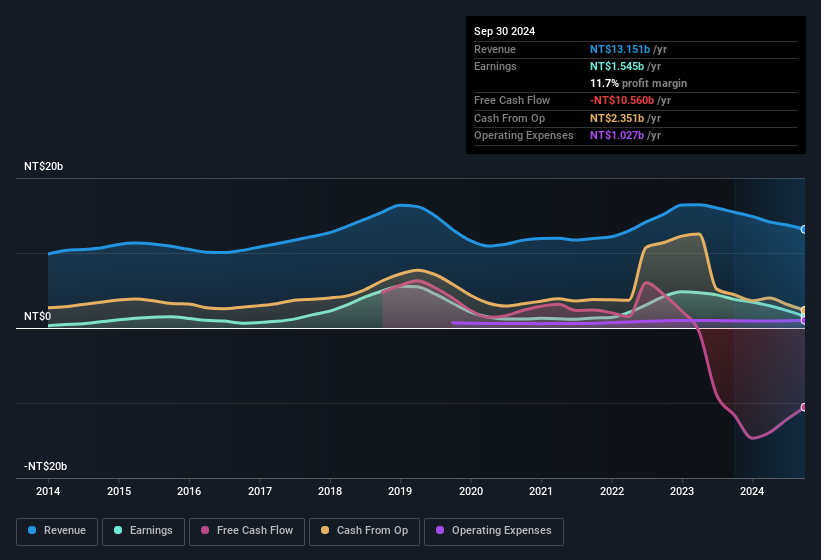This screenshot has width=821, height=560.
Task: Toggle the Cash From Op legend button
Action: click(x=364, y=531)
